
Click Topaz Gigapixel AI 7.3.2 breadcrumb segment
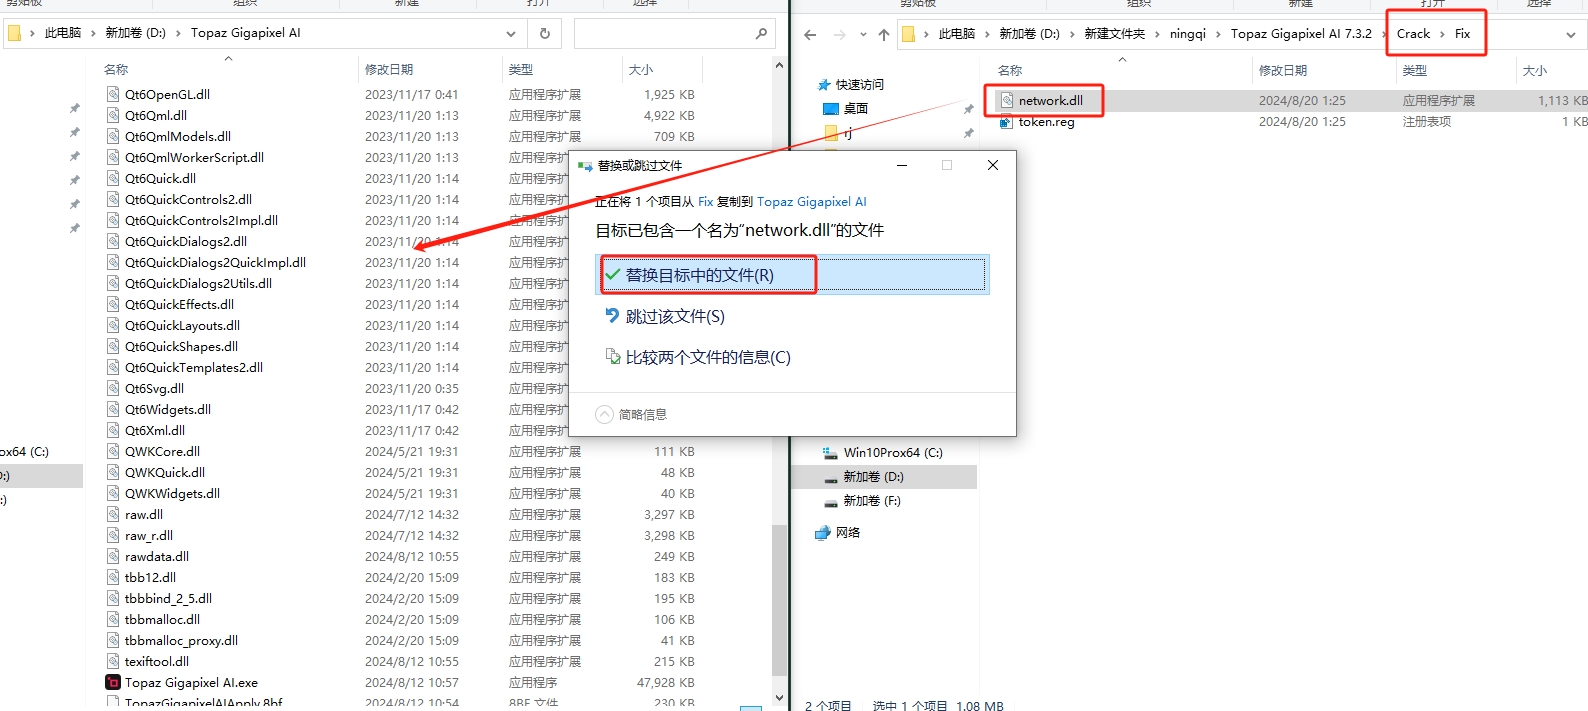[x=1301, y=34]
